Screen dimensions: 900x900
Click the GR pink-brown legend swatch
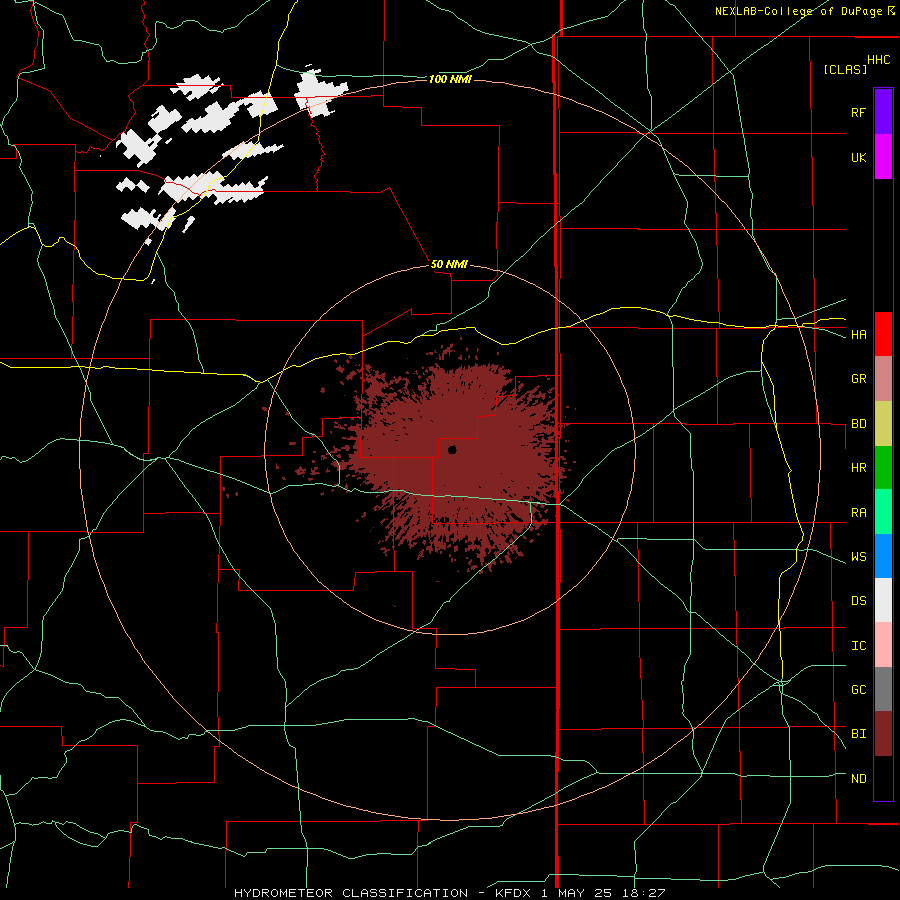tap(883, 379)
